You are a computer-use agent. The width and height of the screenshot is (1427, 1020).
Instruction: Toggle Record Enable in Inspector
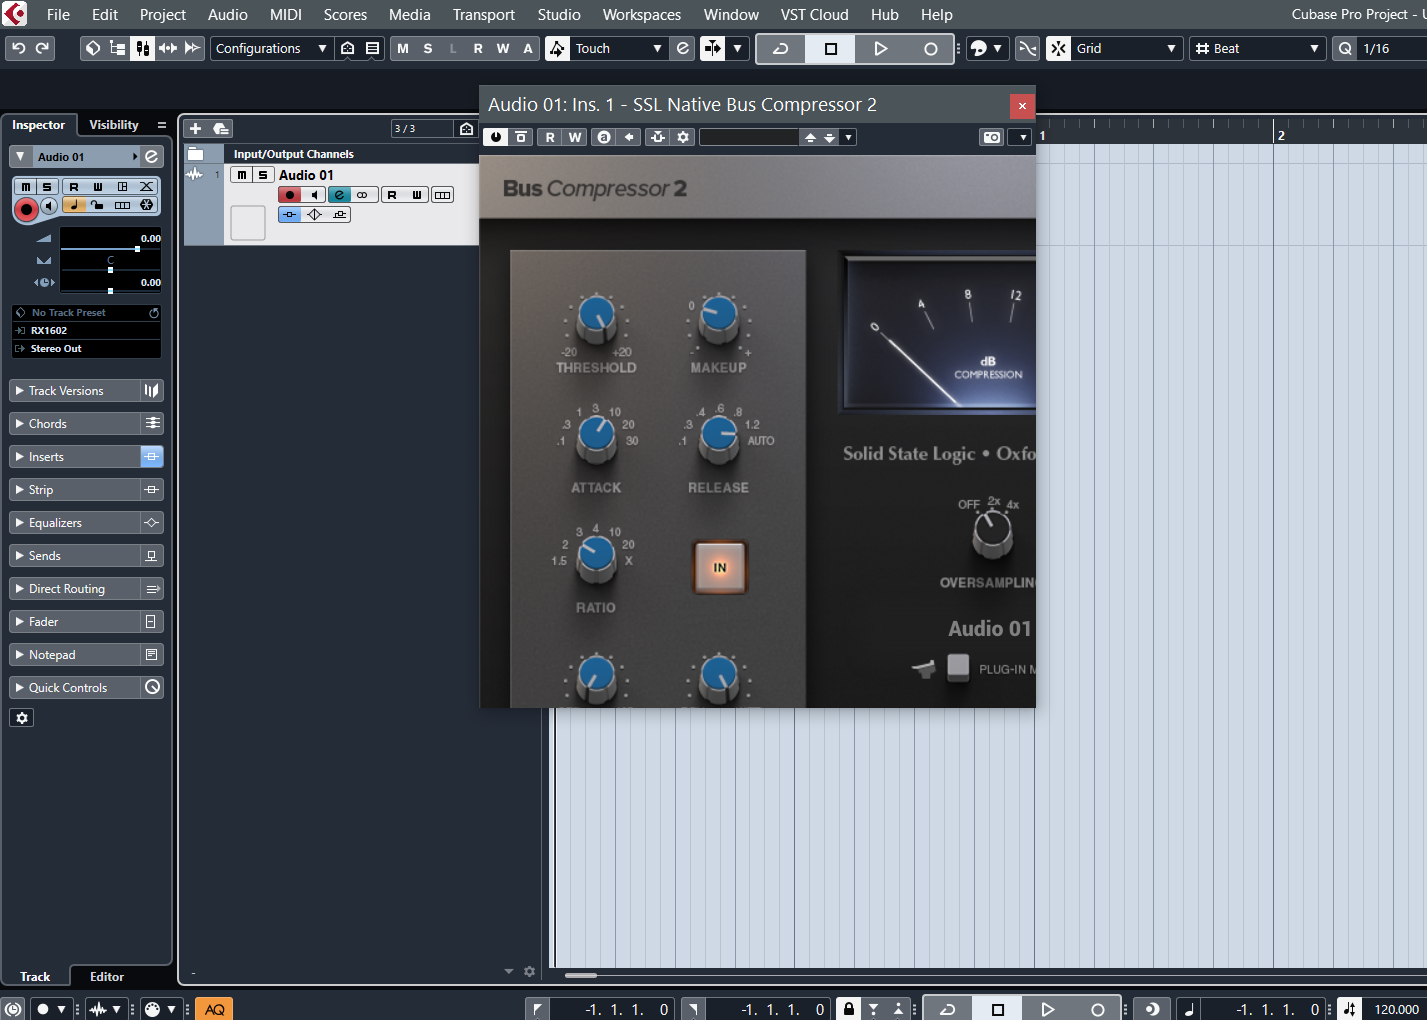[x=26, y=209]
